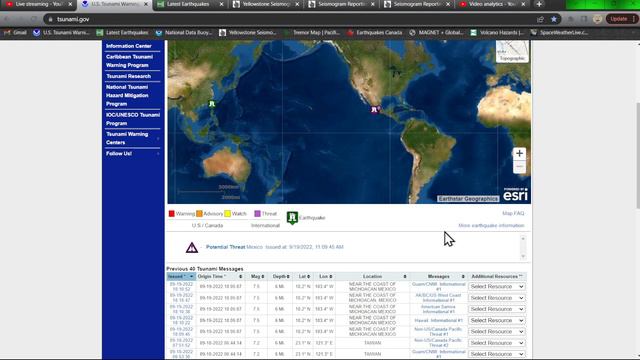Open AK/BC/US West Coast Information #1 message
This screenshot has height=360, width=640.
click(x=438, y=298)
